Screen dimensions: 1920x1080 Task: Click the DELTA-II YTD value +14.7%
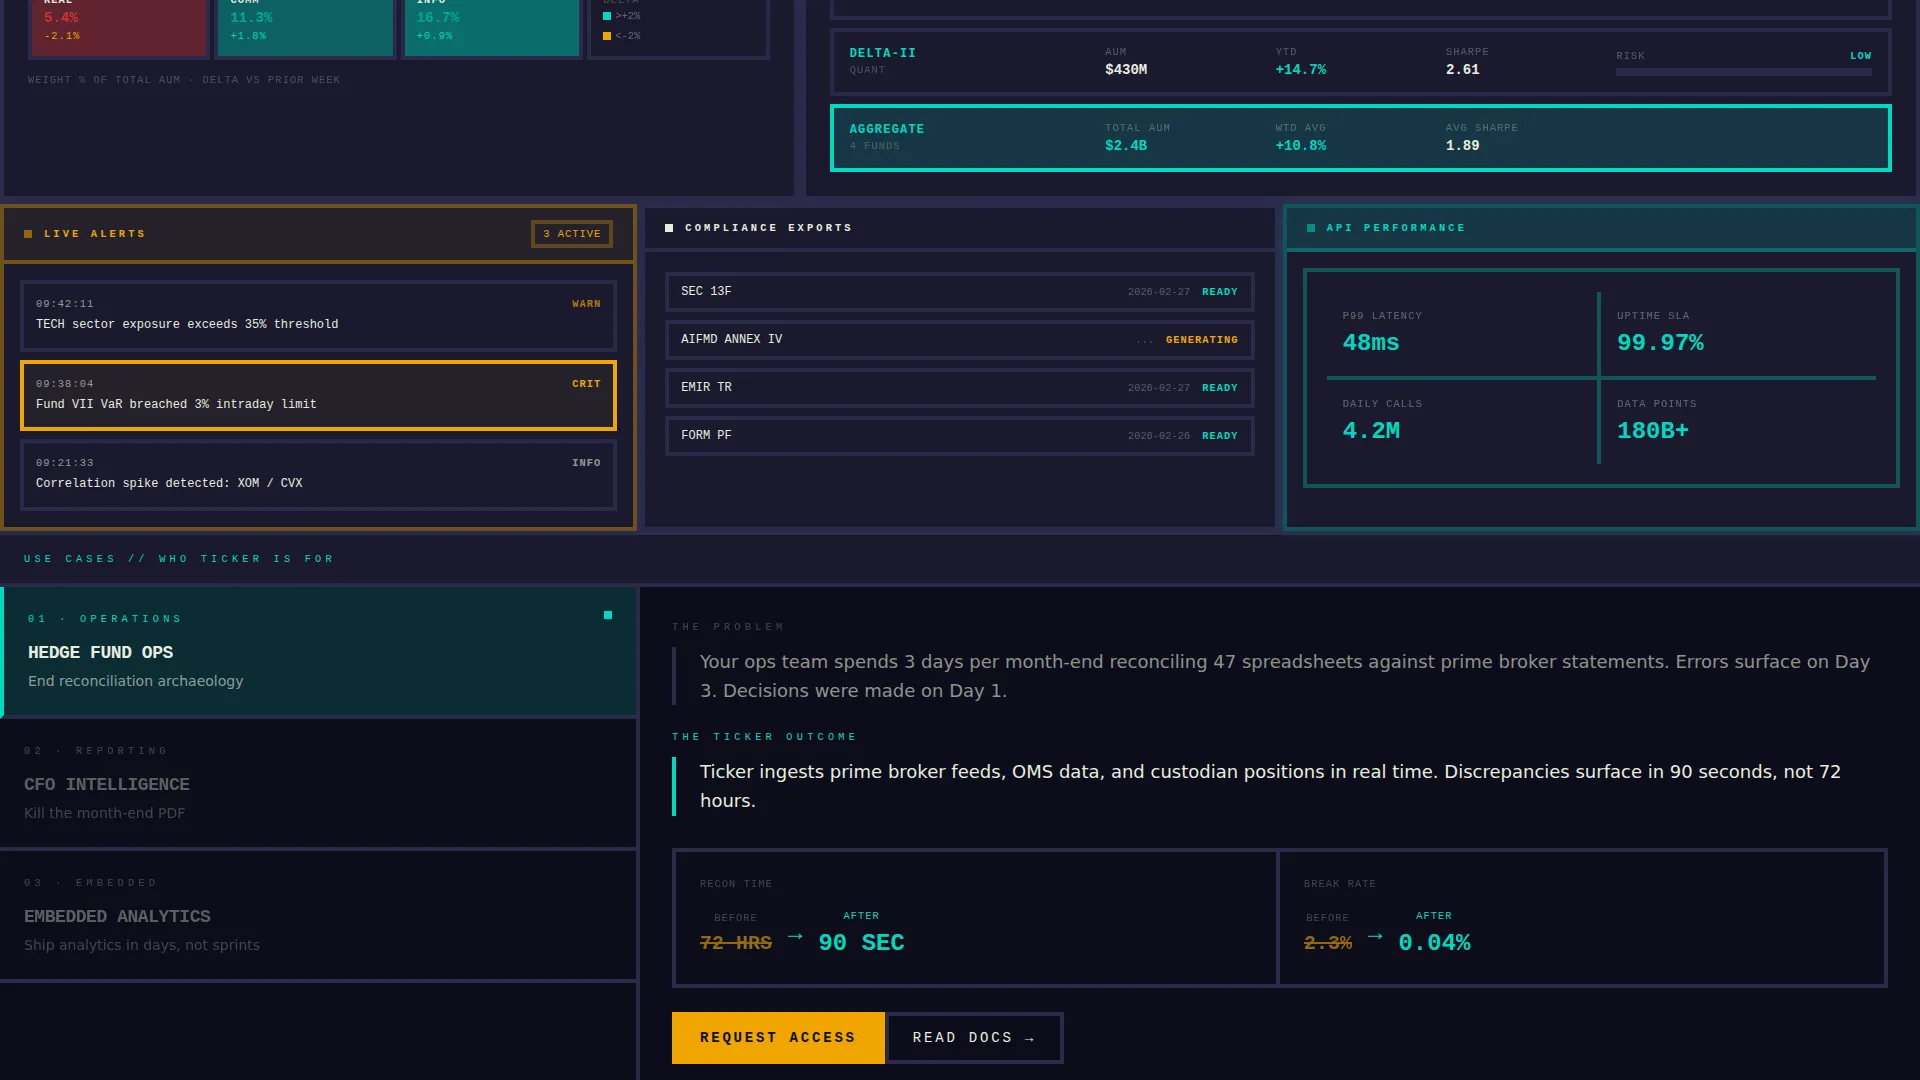[1300, 70]
